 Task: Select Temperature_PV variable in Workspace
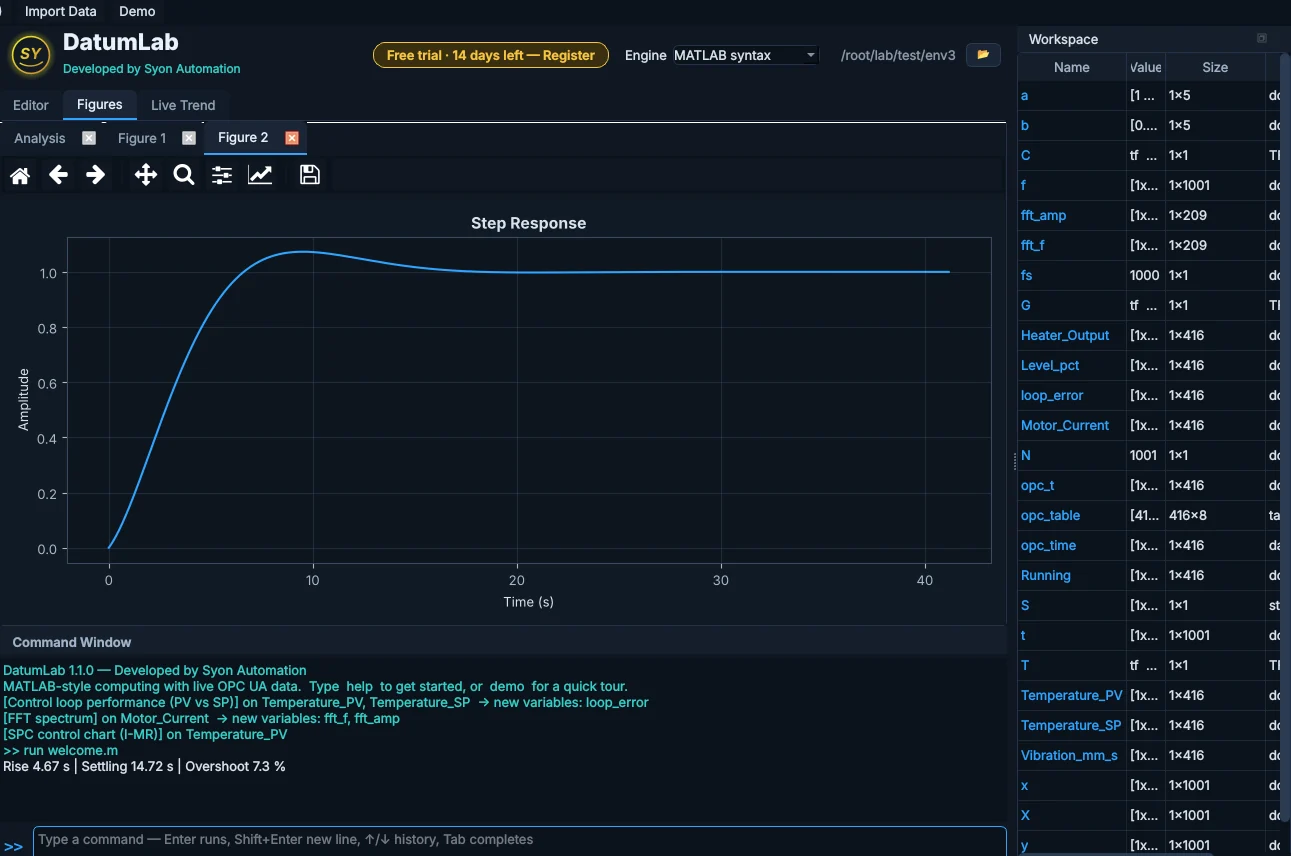click(1071, 695)
